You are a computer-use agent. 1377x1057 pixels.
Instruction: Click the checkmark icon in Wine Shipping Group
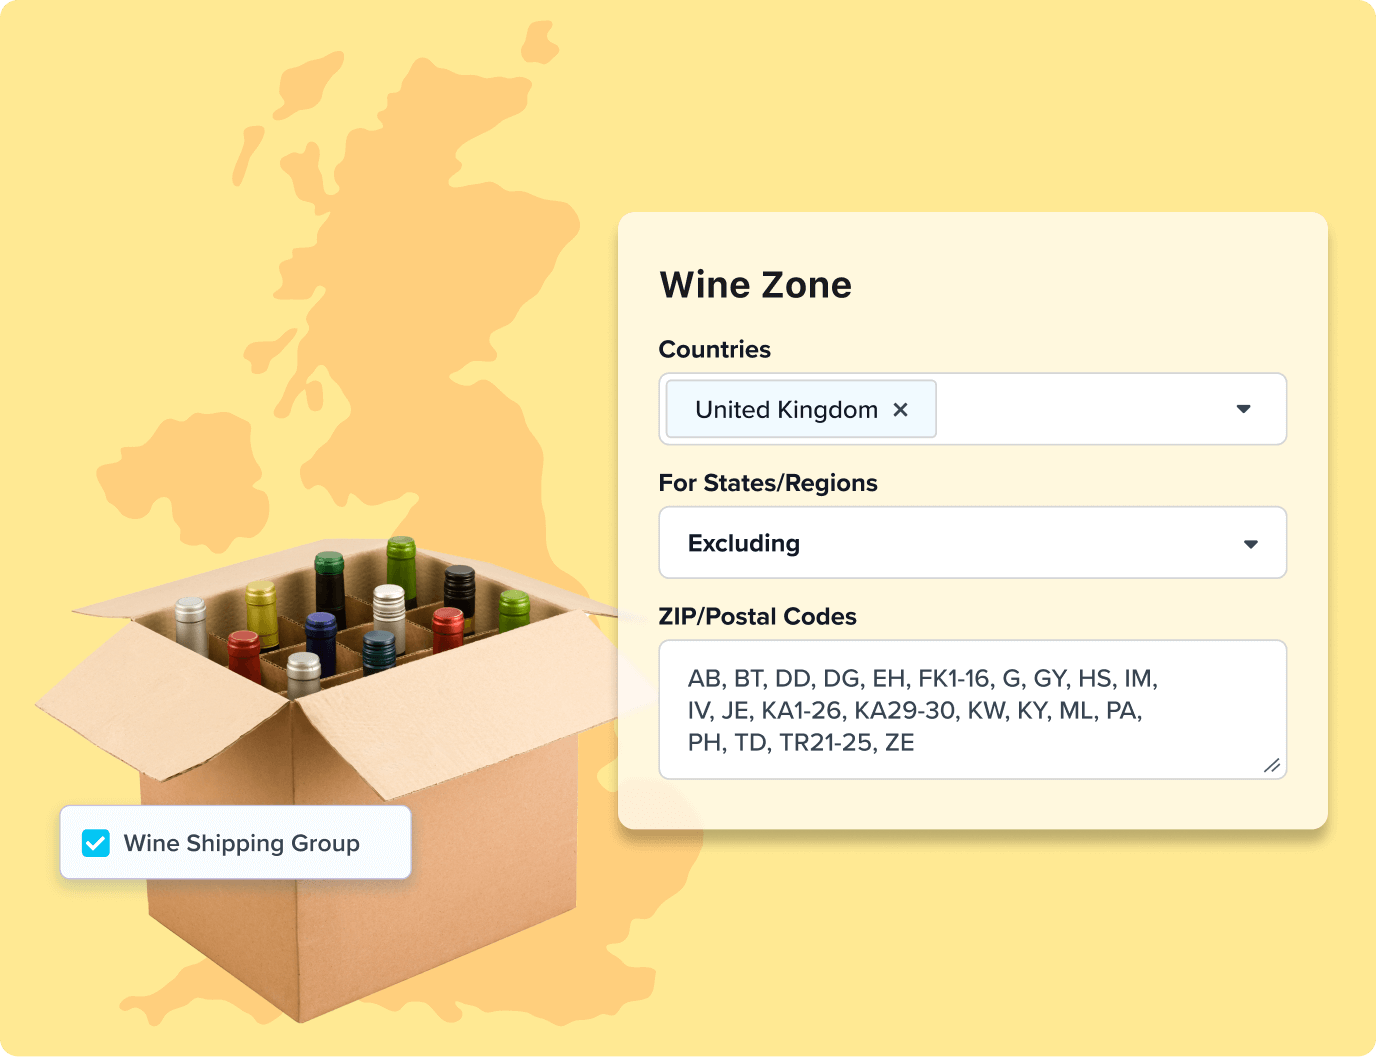click(95, 843)
